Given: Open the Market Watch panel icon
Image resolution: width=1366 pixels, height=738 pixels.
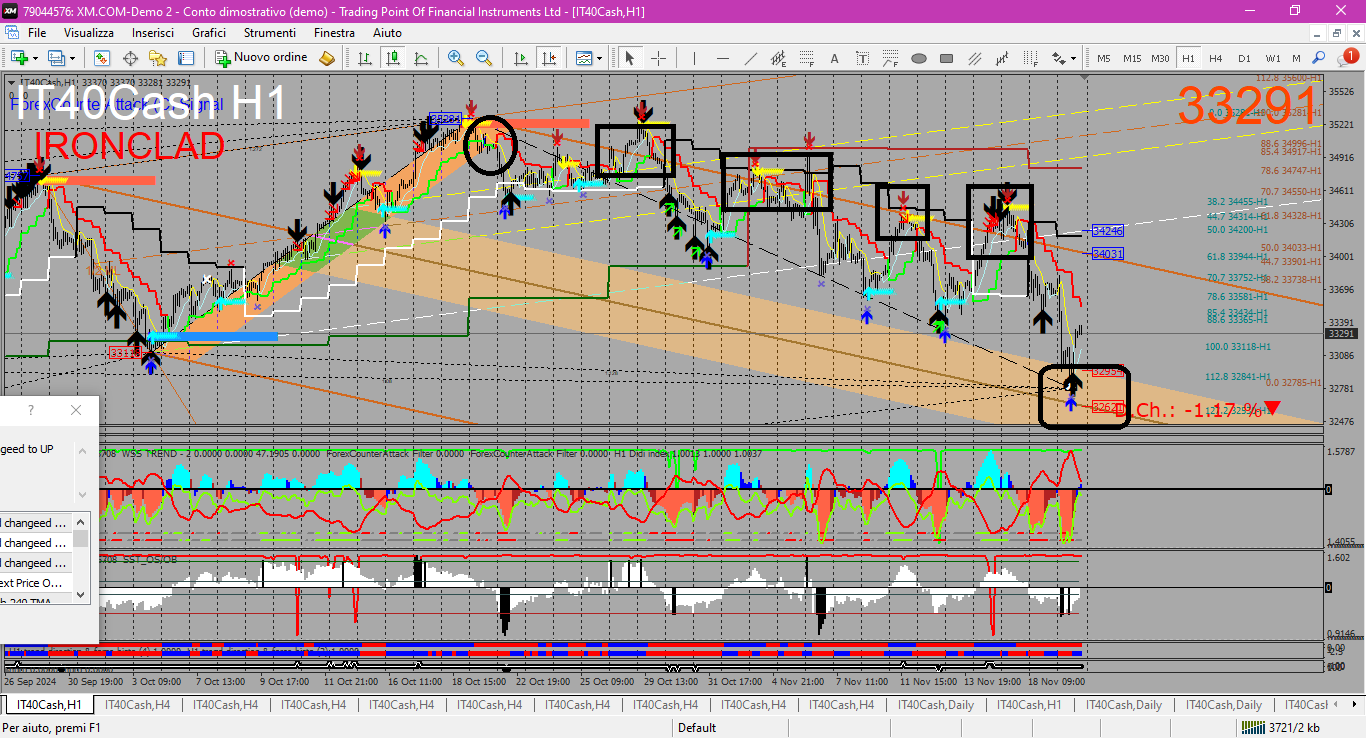Looking at the screenshot, I should click(x=102, y=58).
